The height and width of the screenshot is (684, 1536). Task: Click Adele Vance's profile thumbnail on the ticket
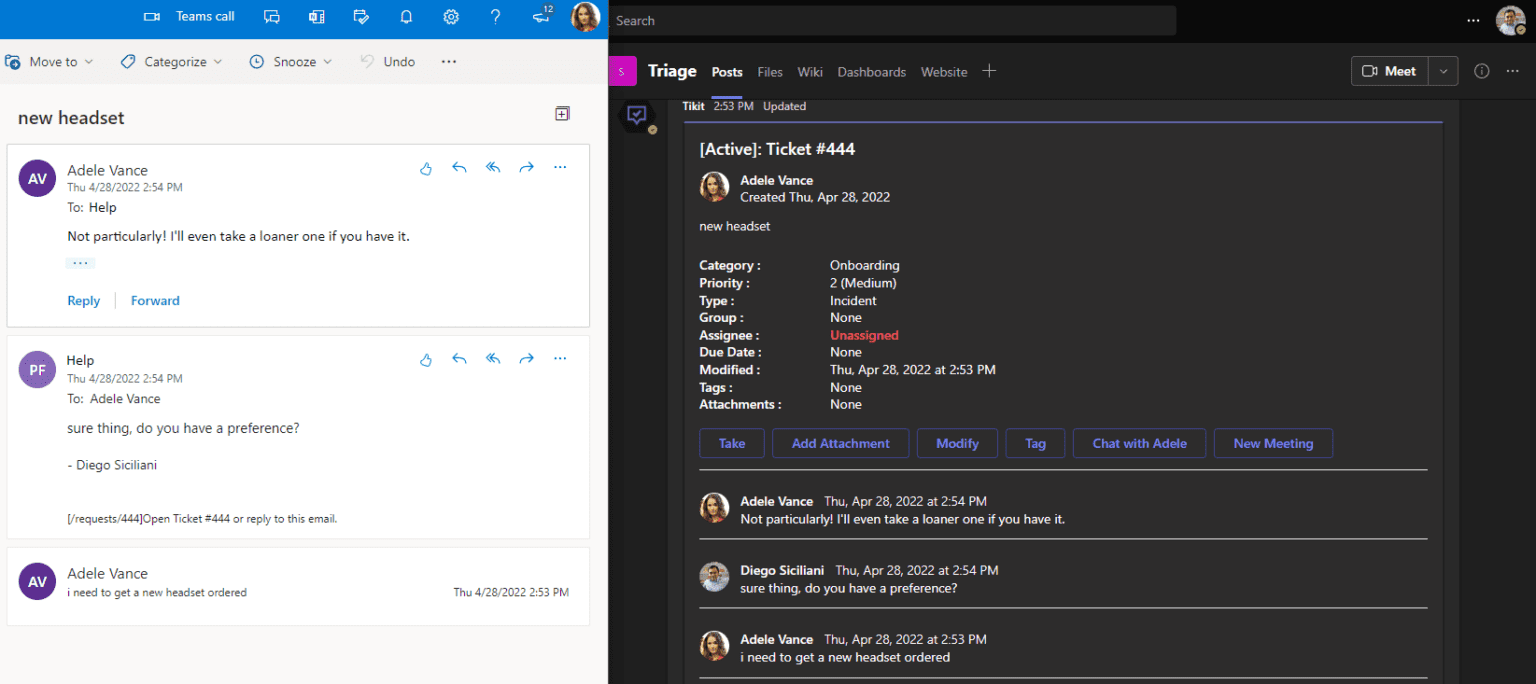(x=714, y=187)
